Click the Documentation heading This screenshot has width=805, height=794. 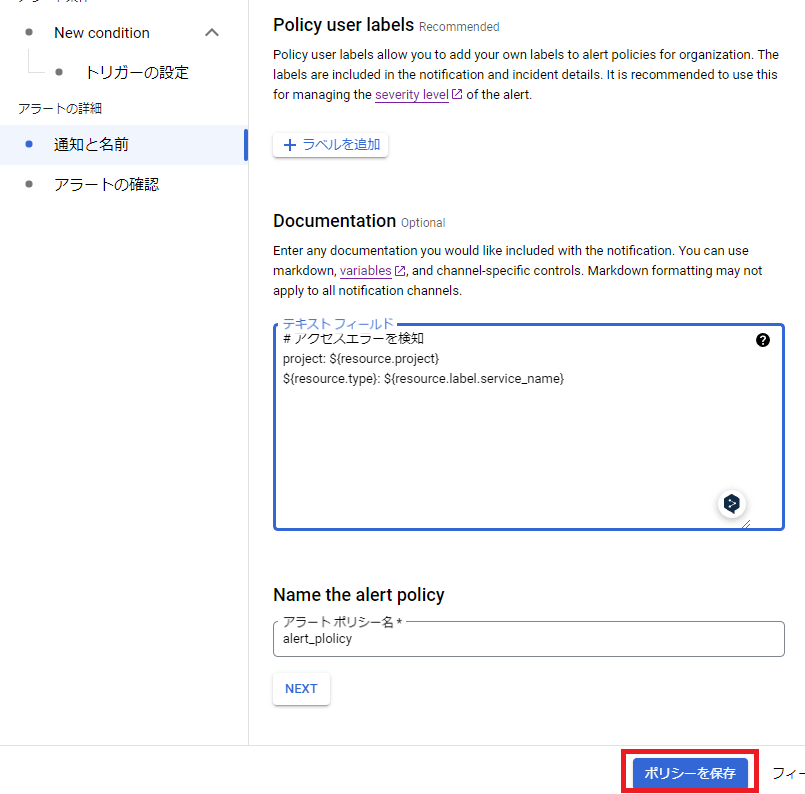(x=334, y=221)
